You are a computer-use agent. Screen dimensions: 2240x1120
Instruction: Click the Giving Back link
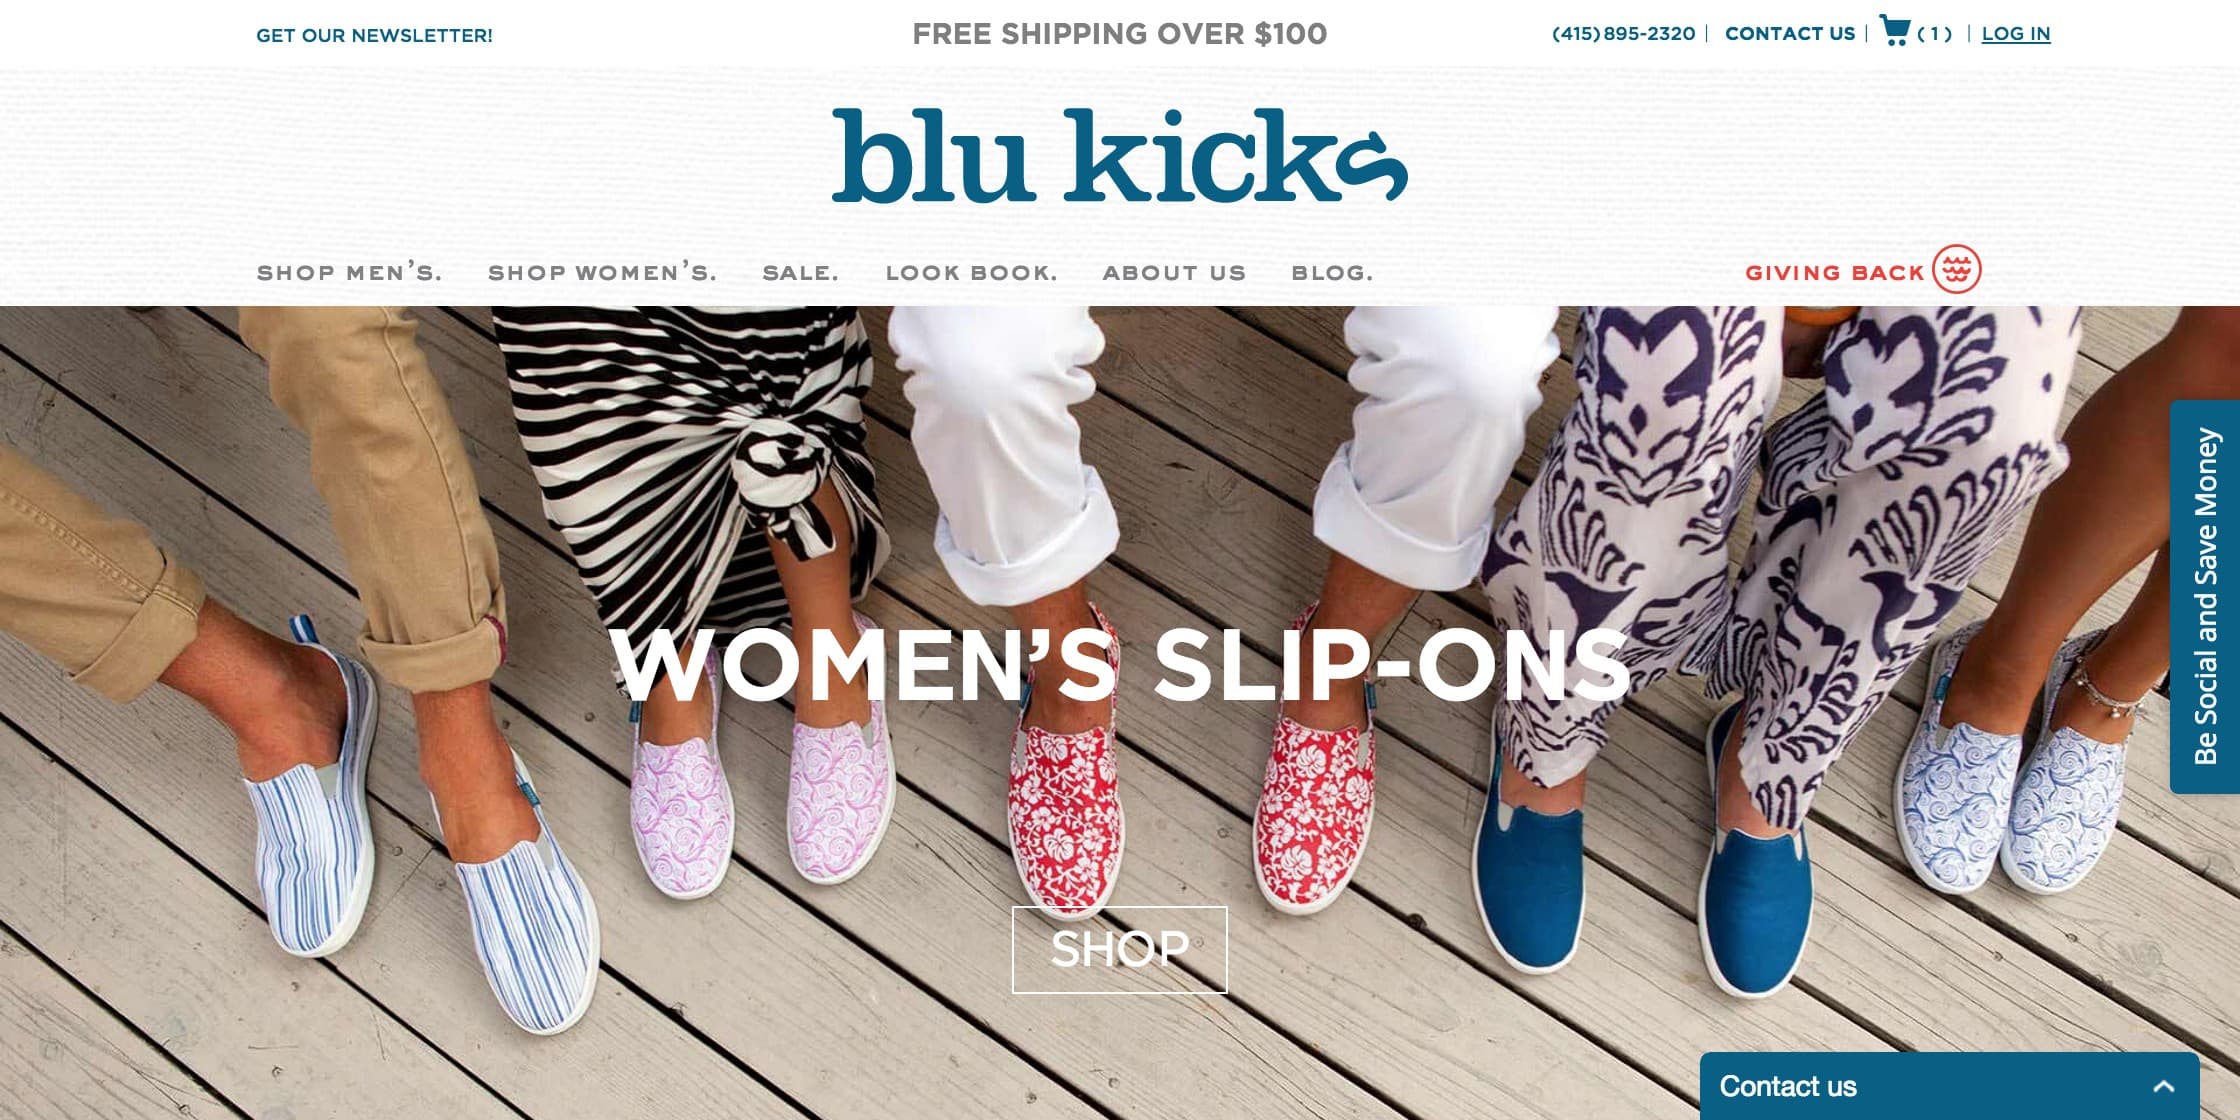tap(1834, 272)
